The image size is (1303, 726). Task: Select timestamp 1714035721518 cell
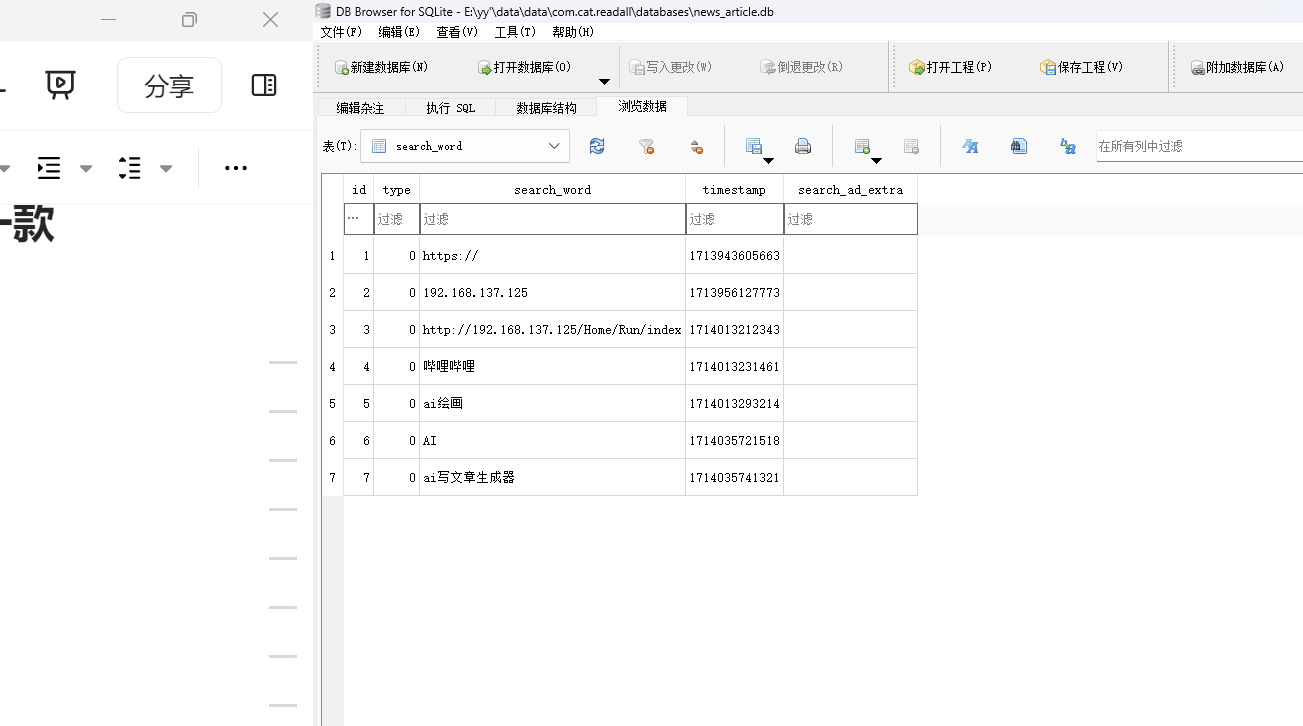pos(735,440)
